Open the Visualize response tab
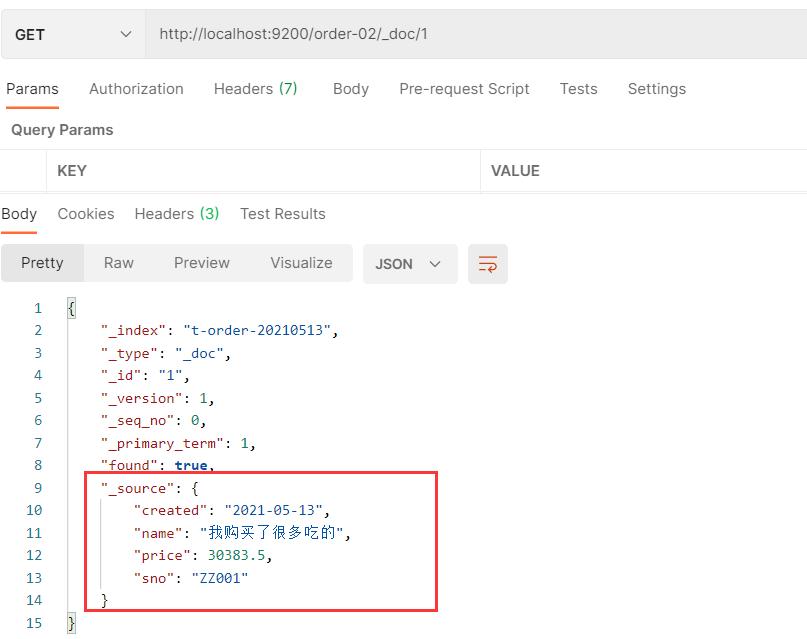Viewport: 807px width, 639px height. pos(300,262)
